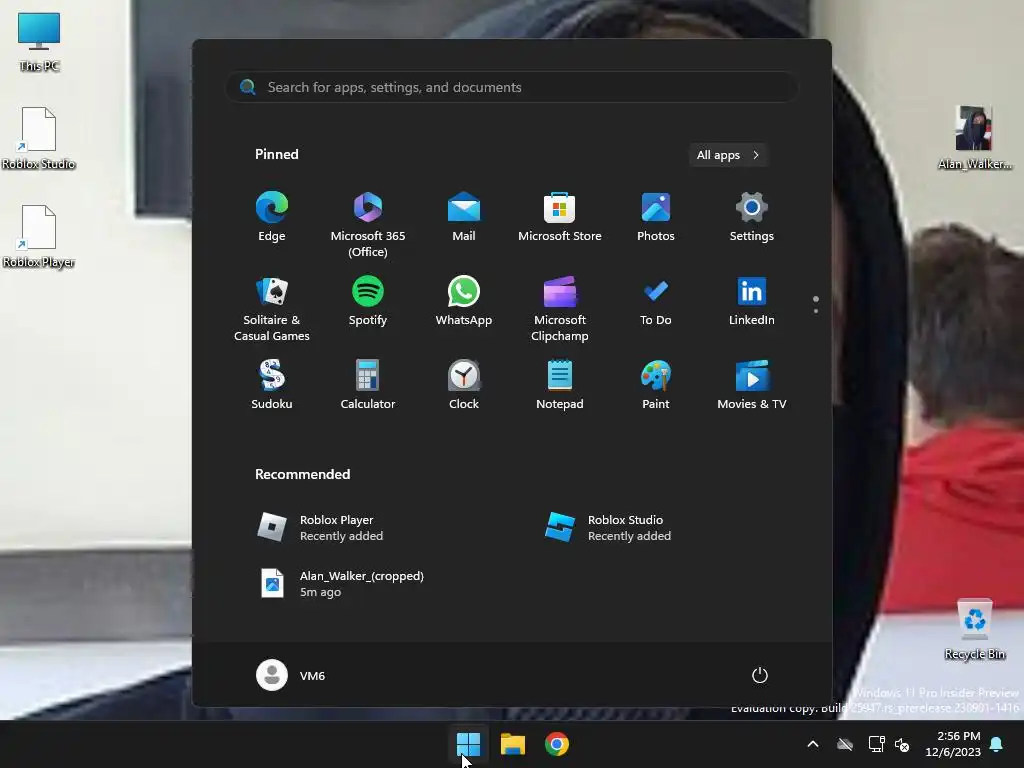This screenshot has height=768, width=1024.
Task: Click the Windows Start button
Action: coord(468,744)
